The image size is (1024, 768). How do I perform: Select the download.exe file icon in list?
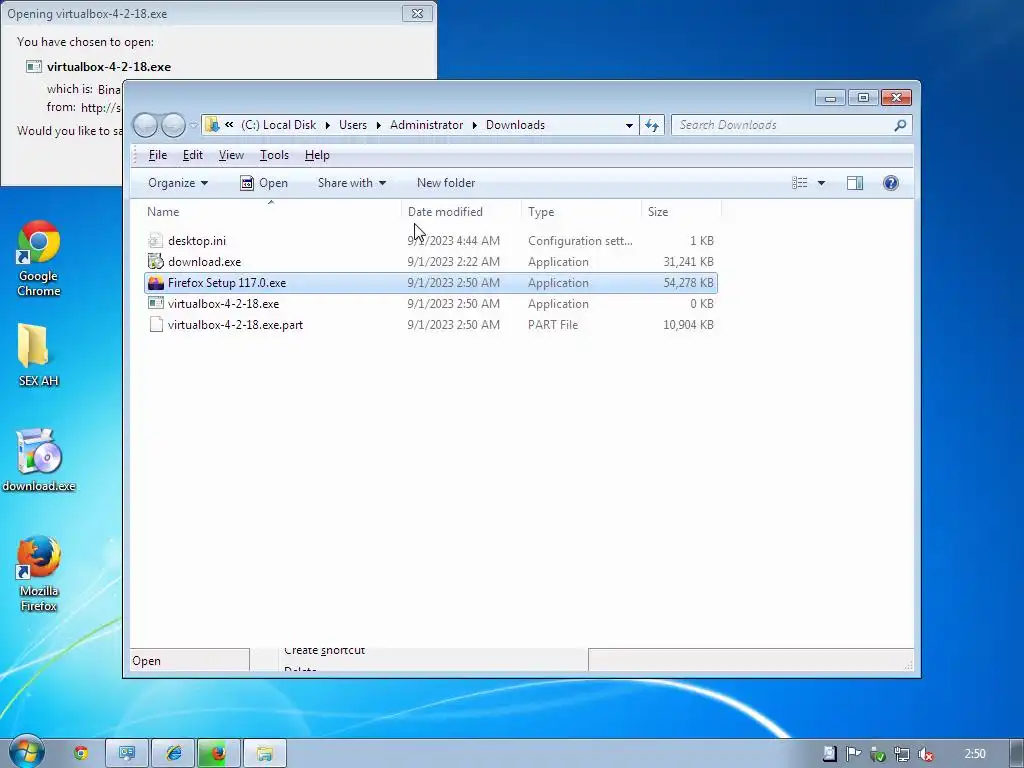pos(155,261)
